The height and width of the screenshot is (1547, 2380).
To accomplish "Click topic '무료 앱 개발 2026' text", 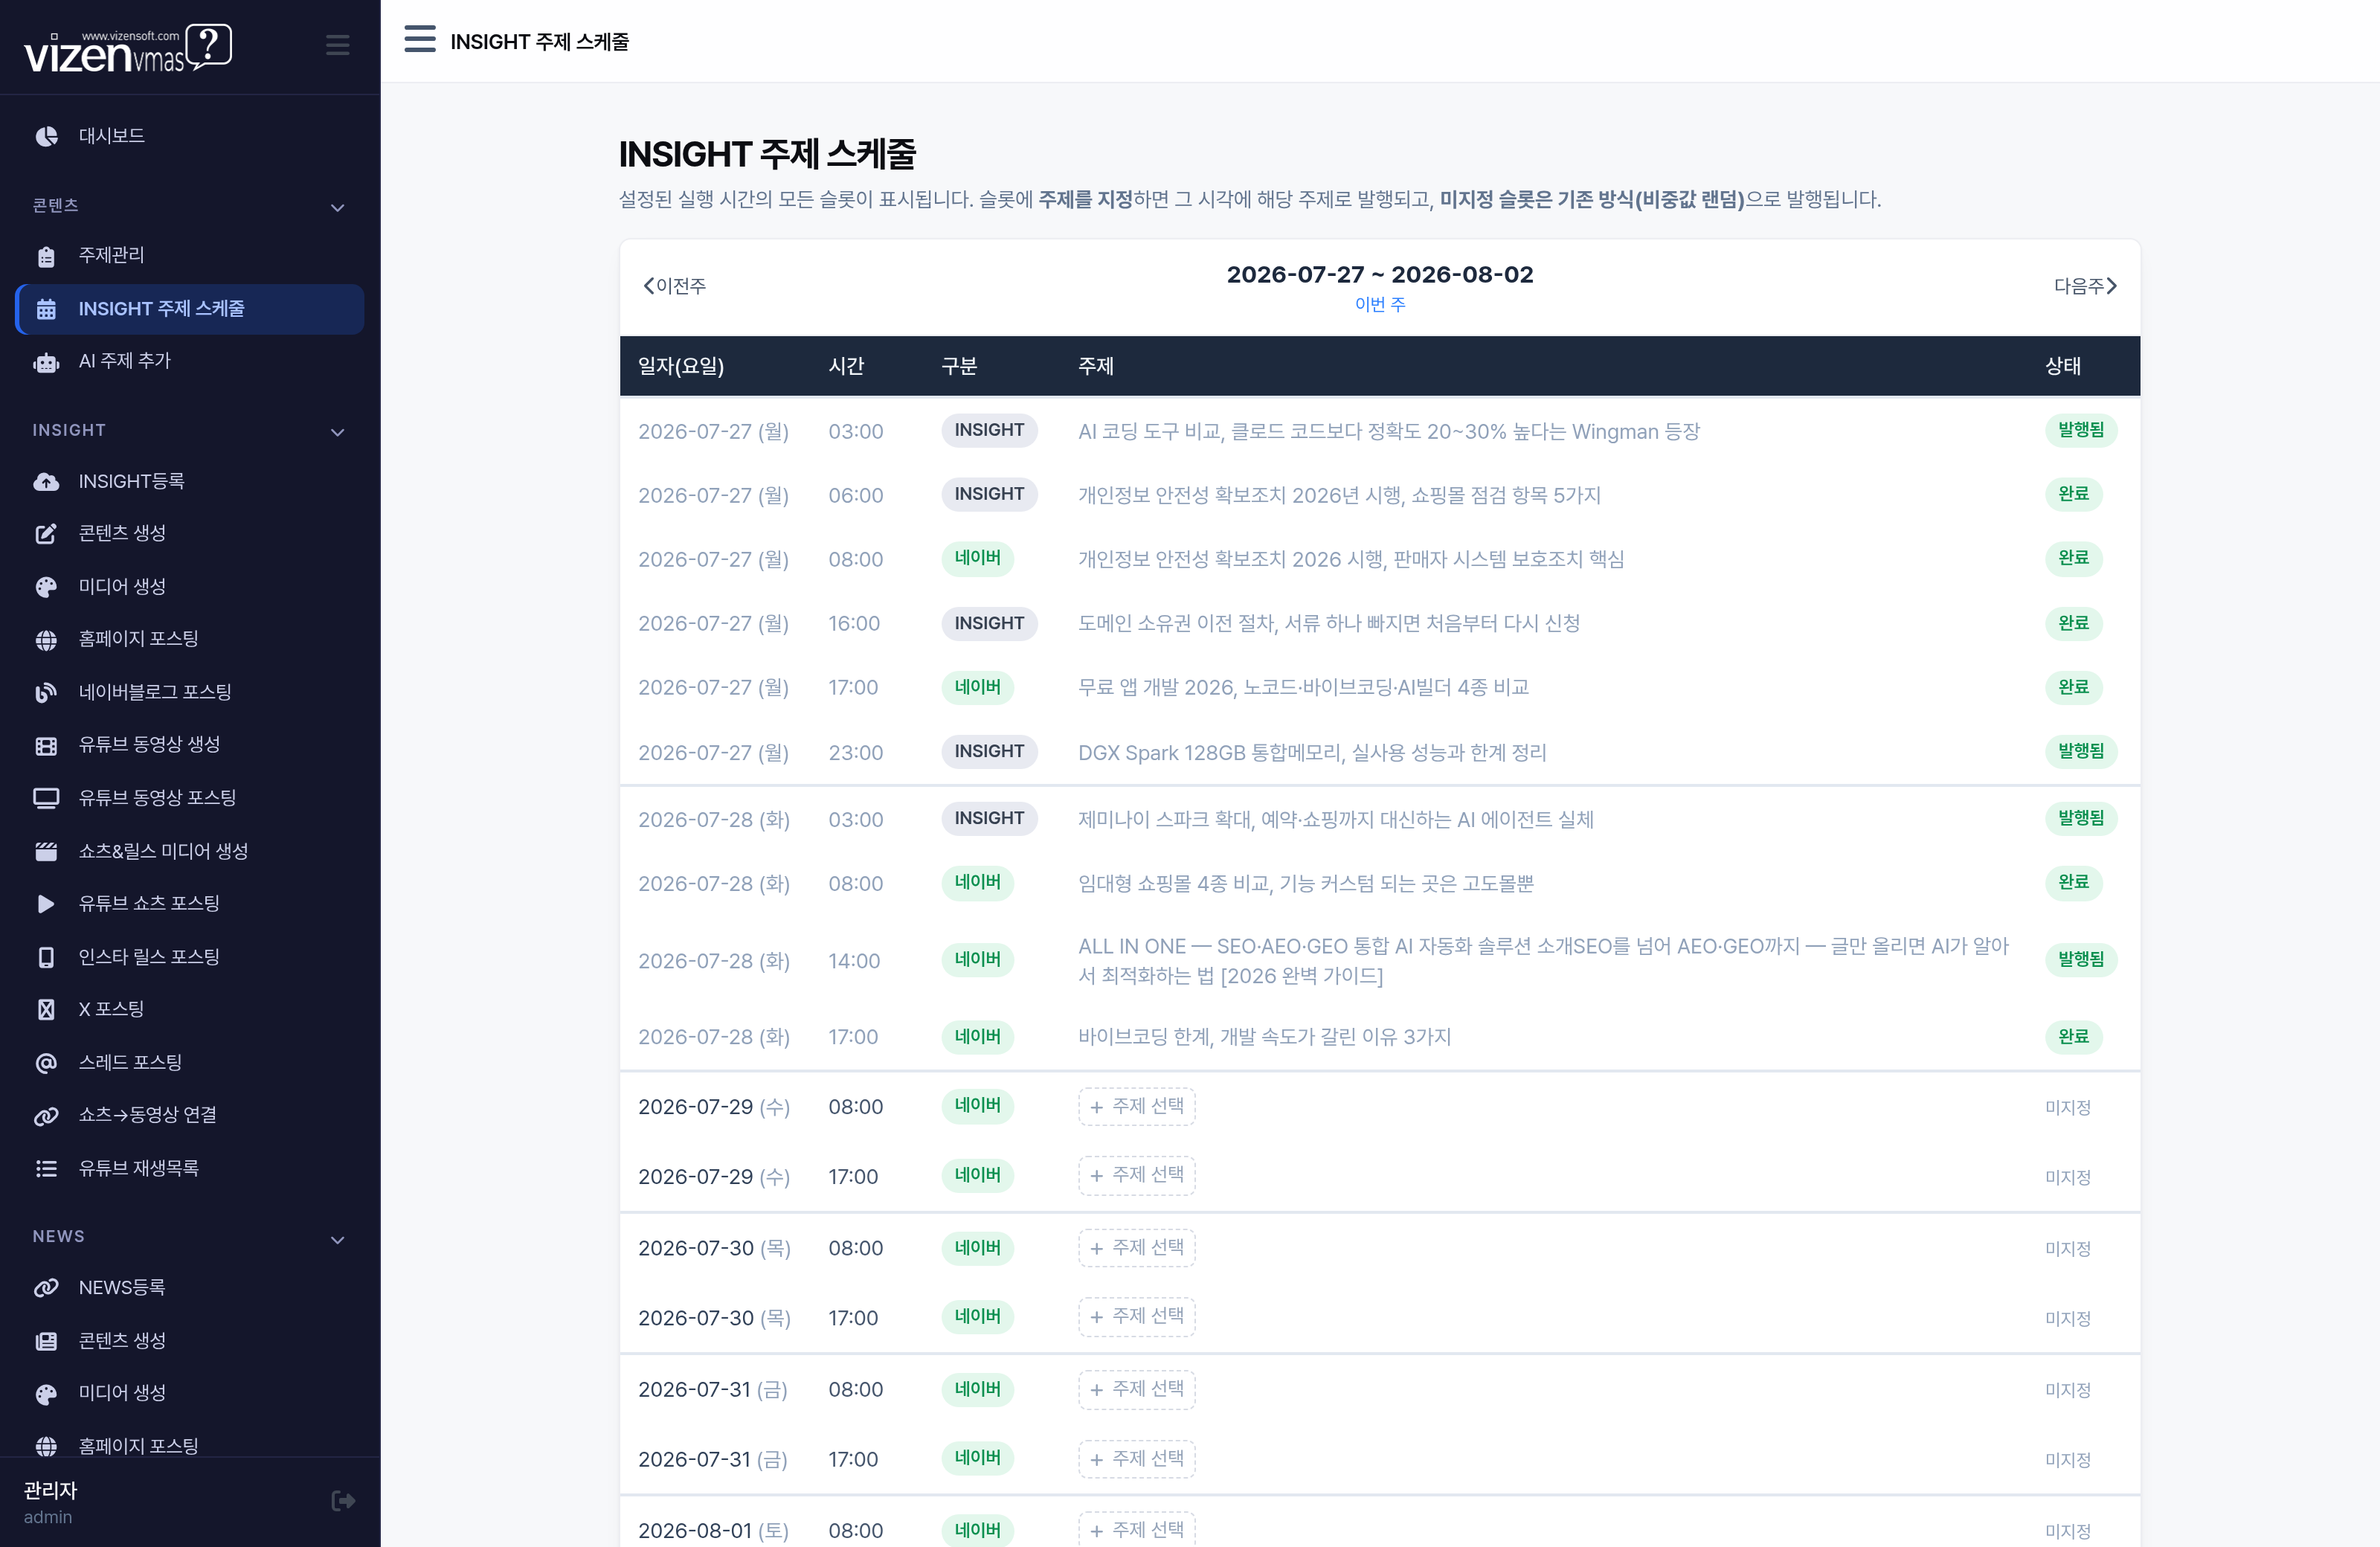I will coord(1303,687).
